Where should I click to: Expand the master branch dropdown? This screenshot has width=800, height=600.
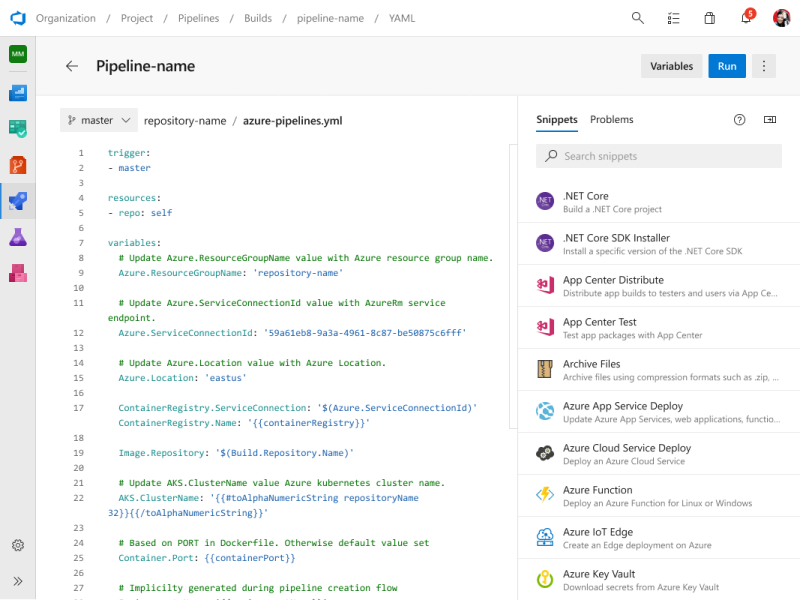coord(98,120)
